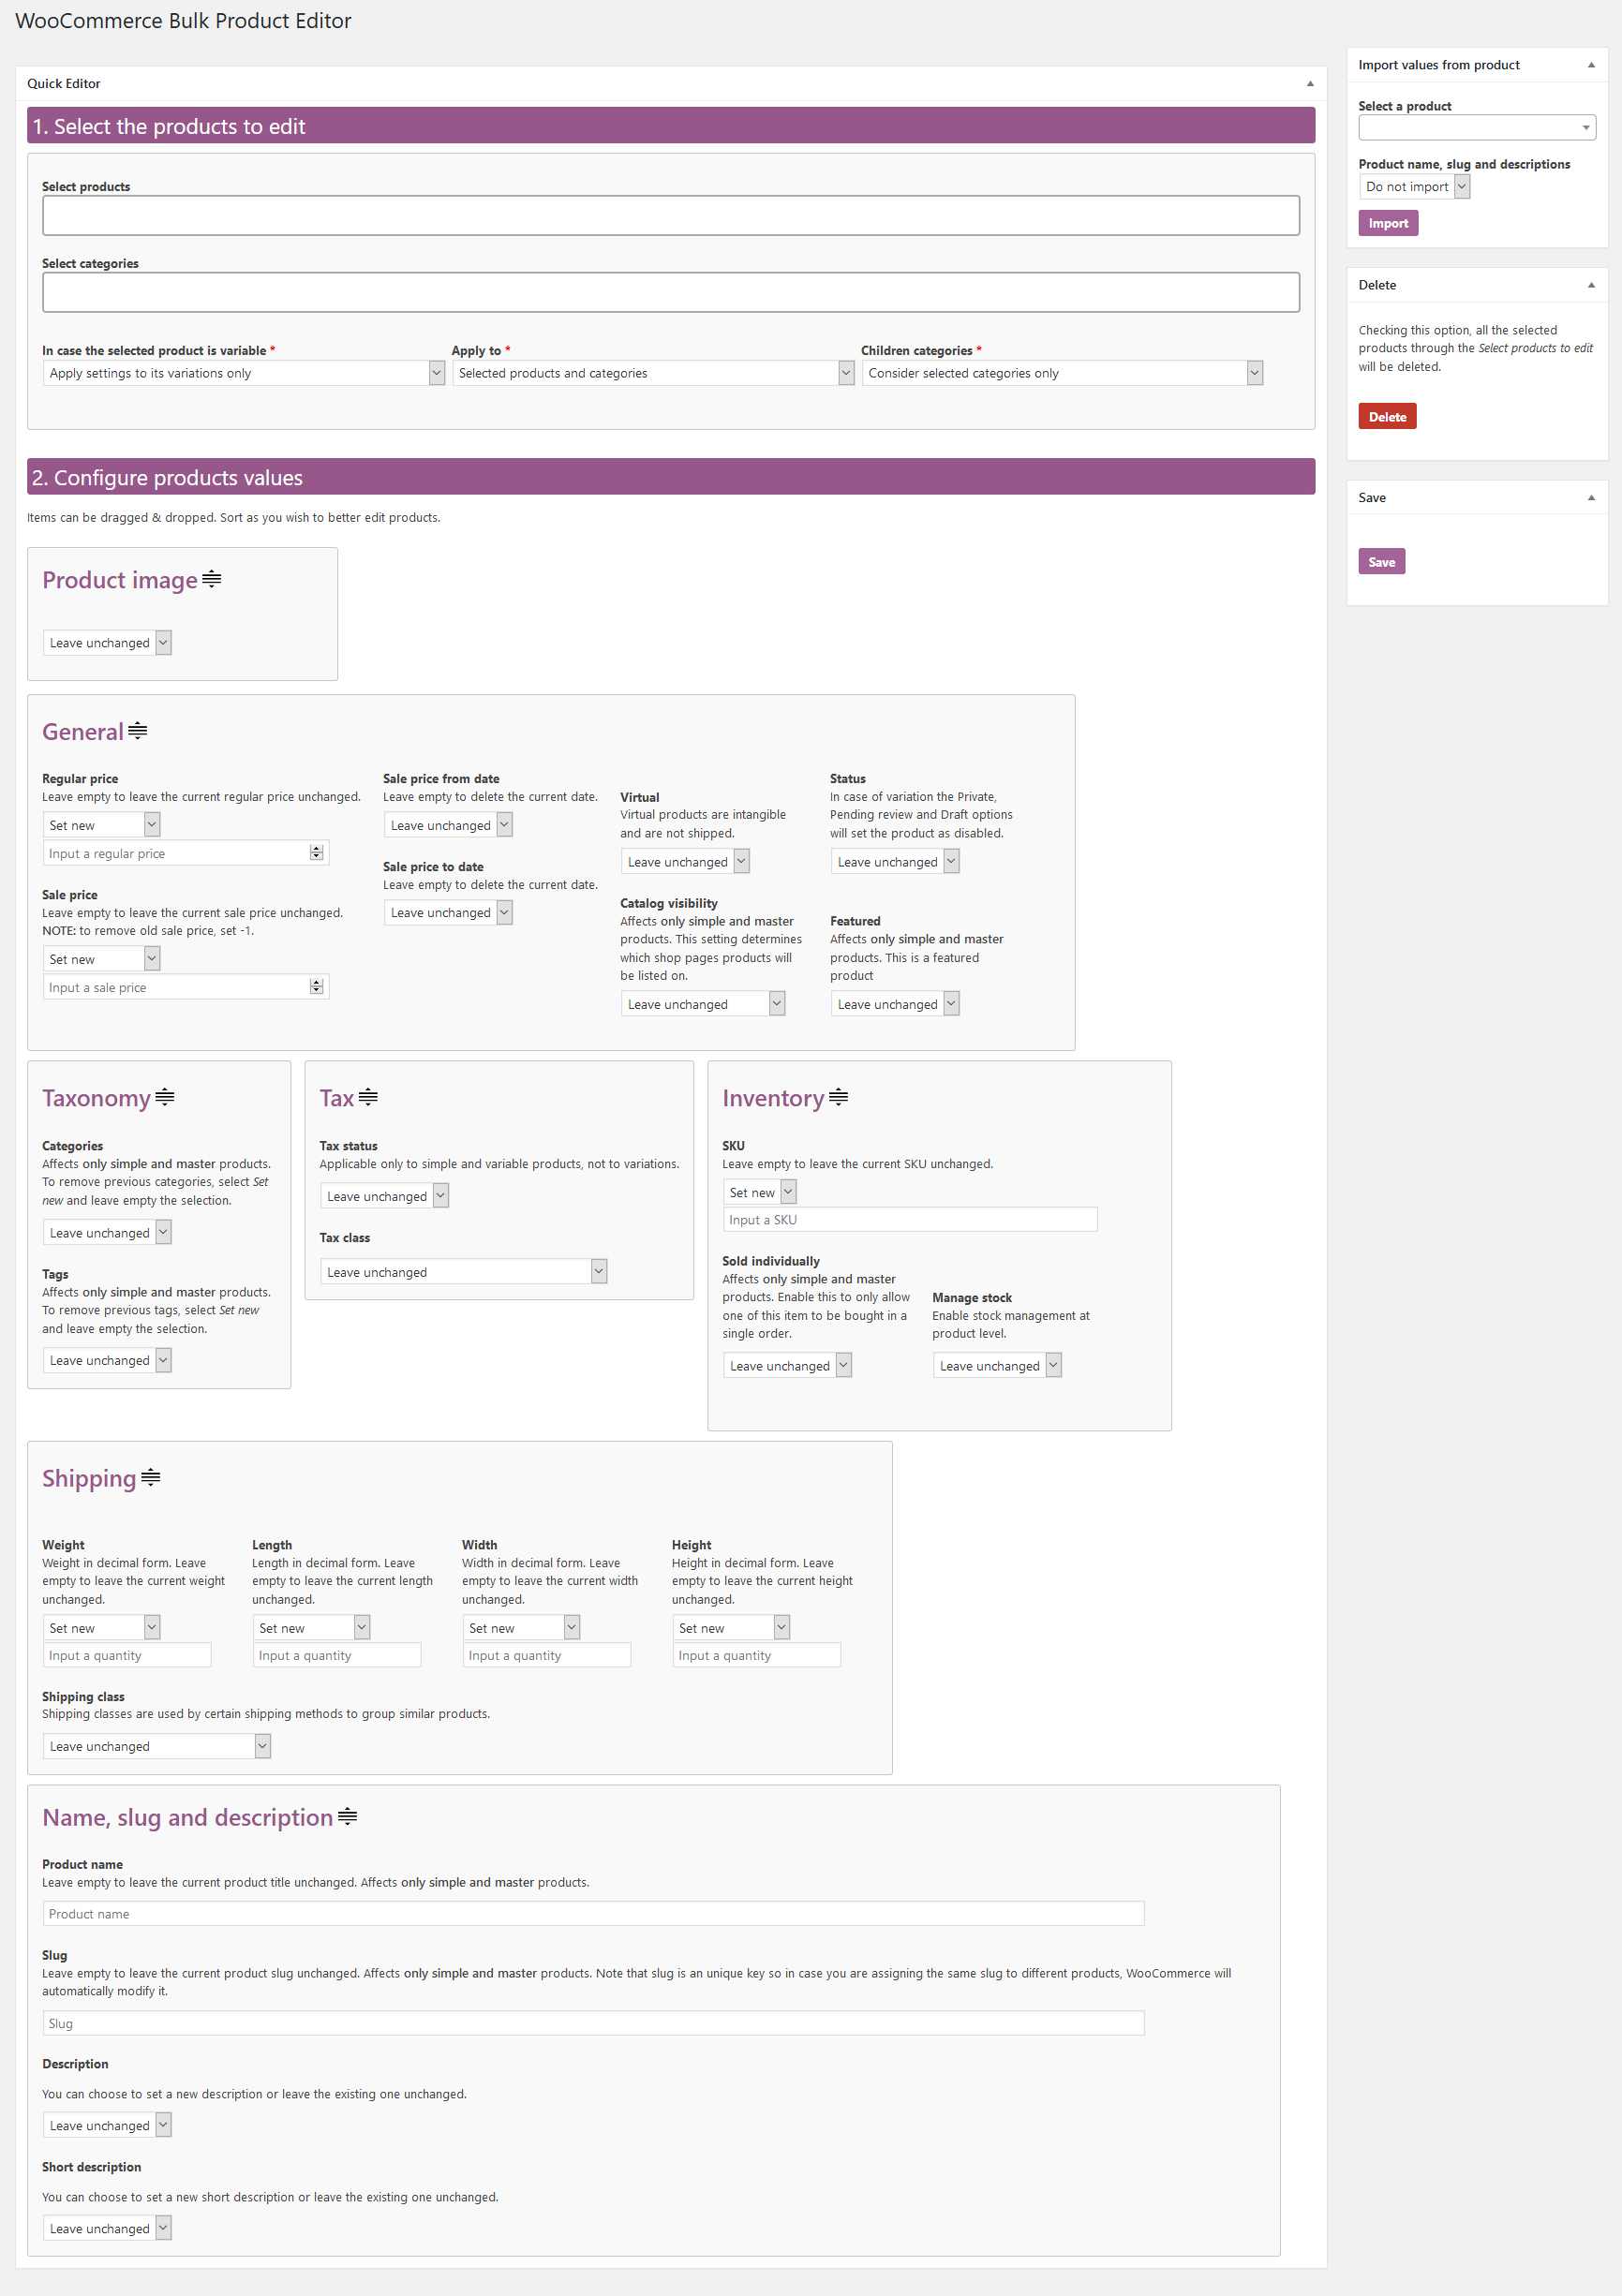Open the Weight Set new dropdown

(101, 1628)
